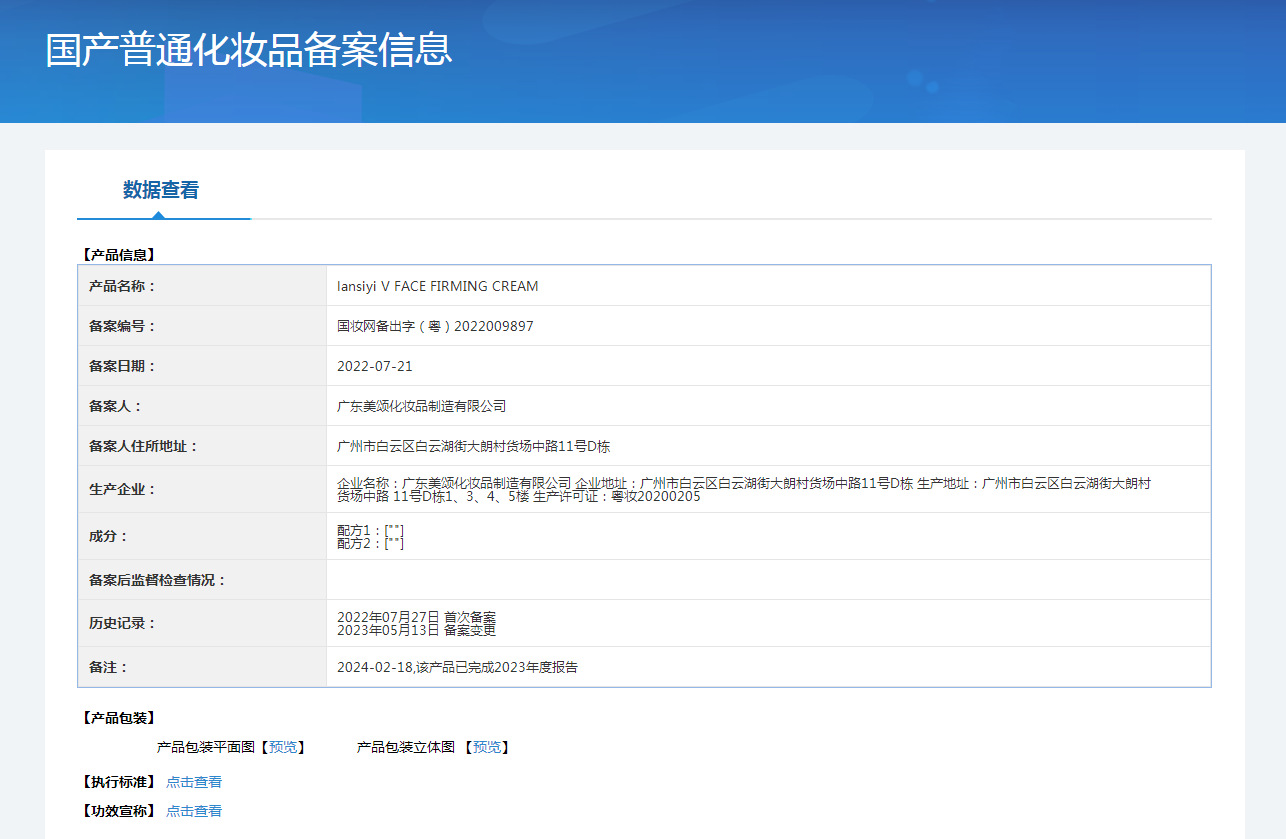Open the 数据查看 tab

161,190
